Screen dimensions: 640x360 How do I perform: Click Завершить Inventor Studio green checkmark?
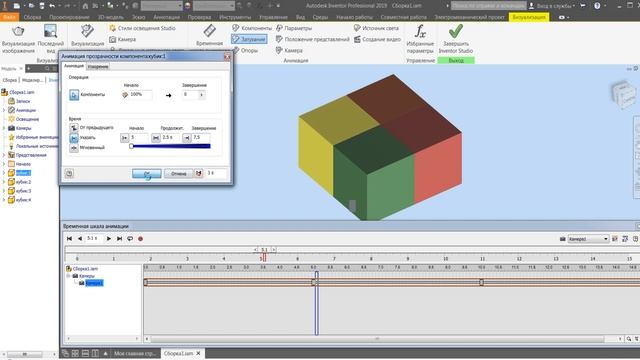click(x=456, y=39)
